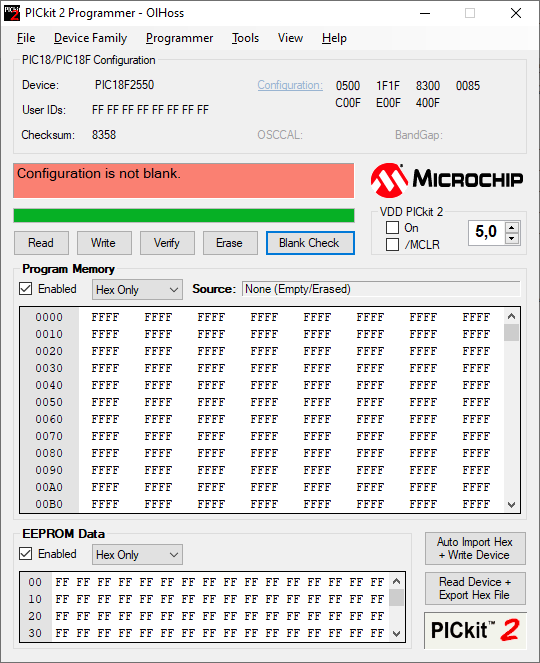Open the Device Family menu
Image resolution: width=540 pixels, height=663 pixels.
[90, 38]
